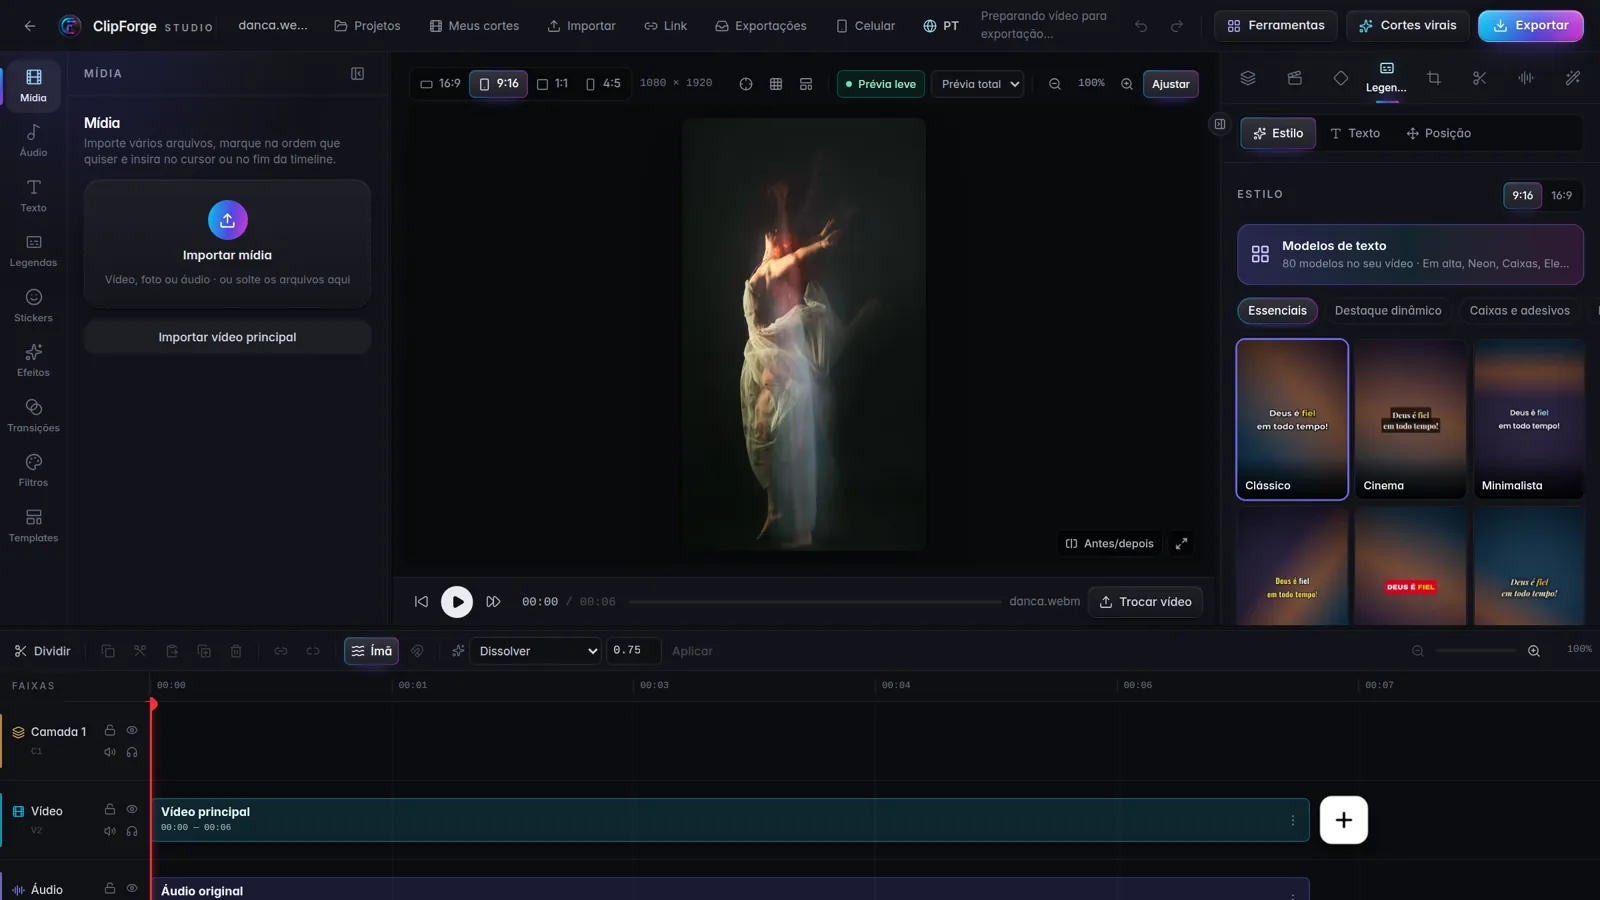Select the Destaque dinâmico category
The width and height of the screenshot is (1600, 900).
(1388, 311)
